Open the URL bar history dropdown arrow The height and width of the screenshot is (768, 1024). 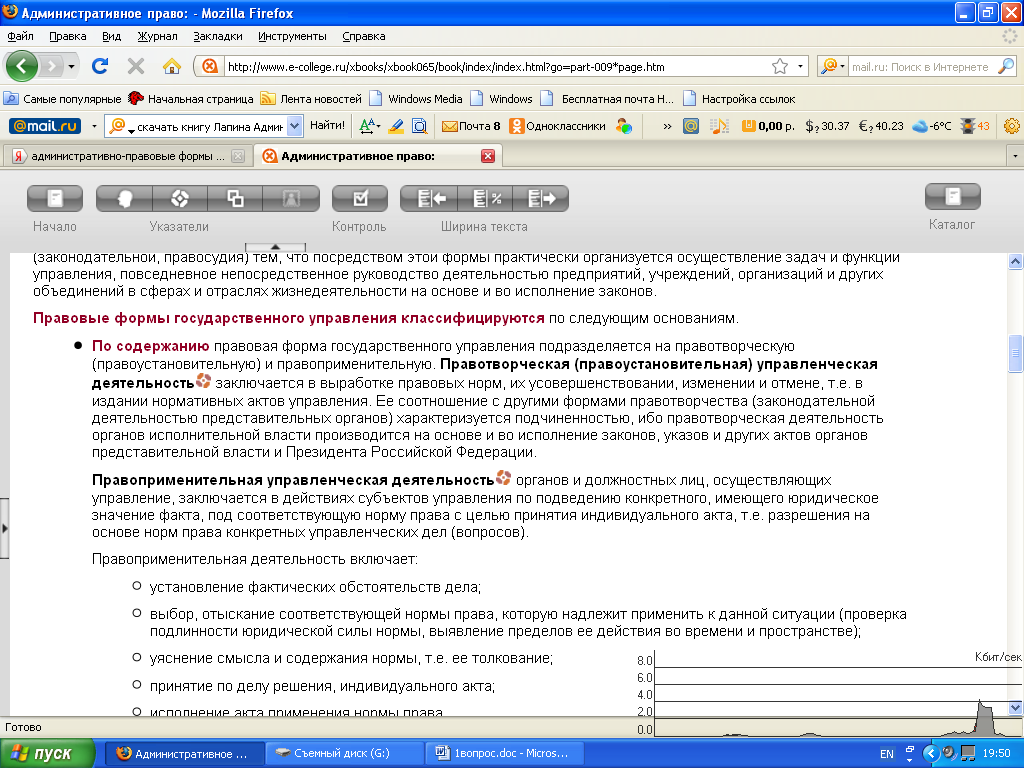800,67
